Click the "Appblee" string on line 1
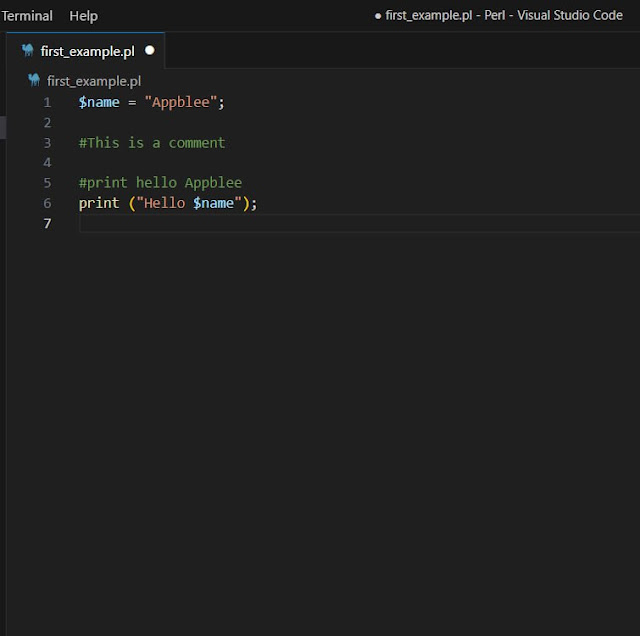 tap(180, 102)
